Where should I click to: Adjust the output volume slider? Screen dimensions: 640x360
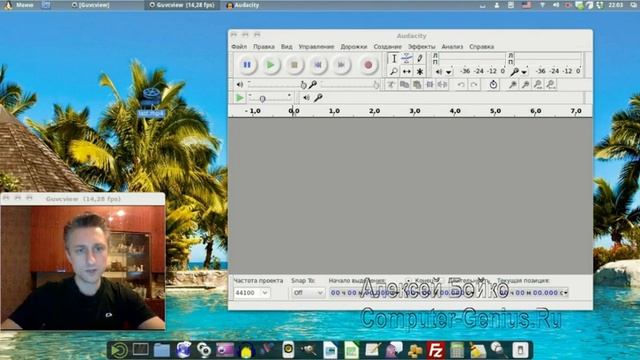click(278, 84)
